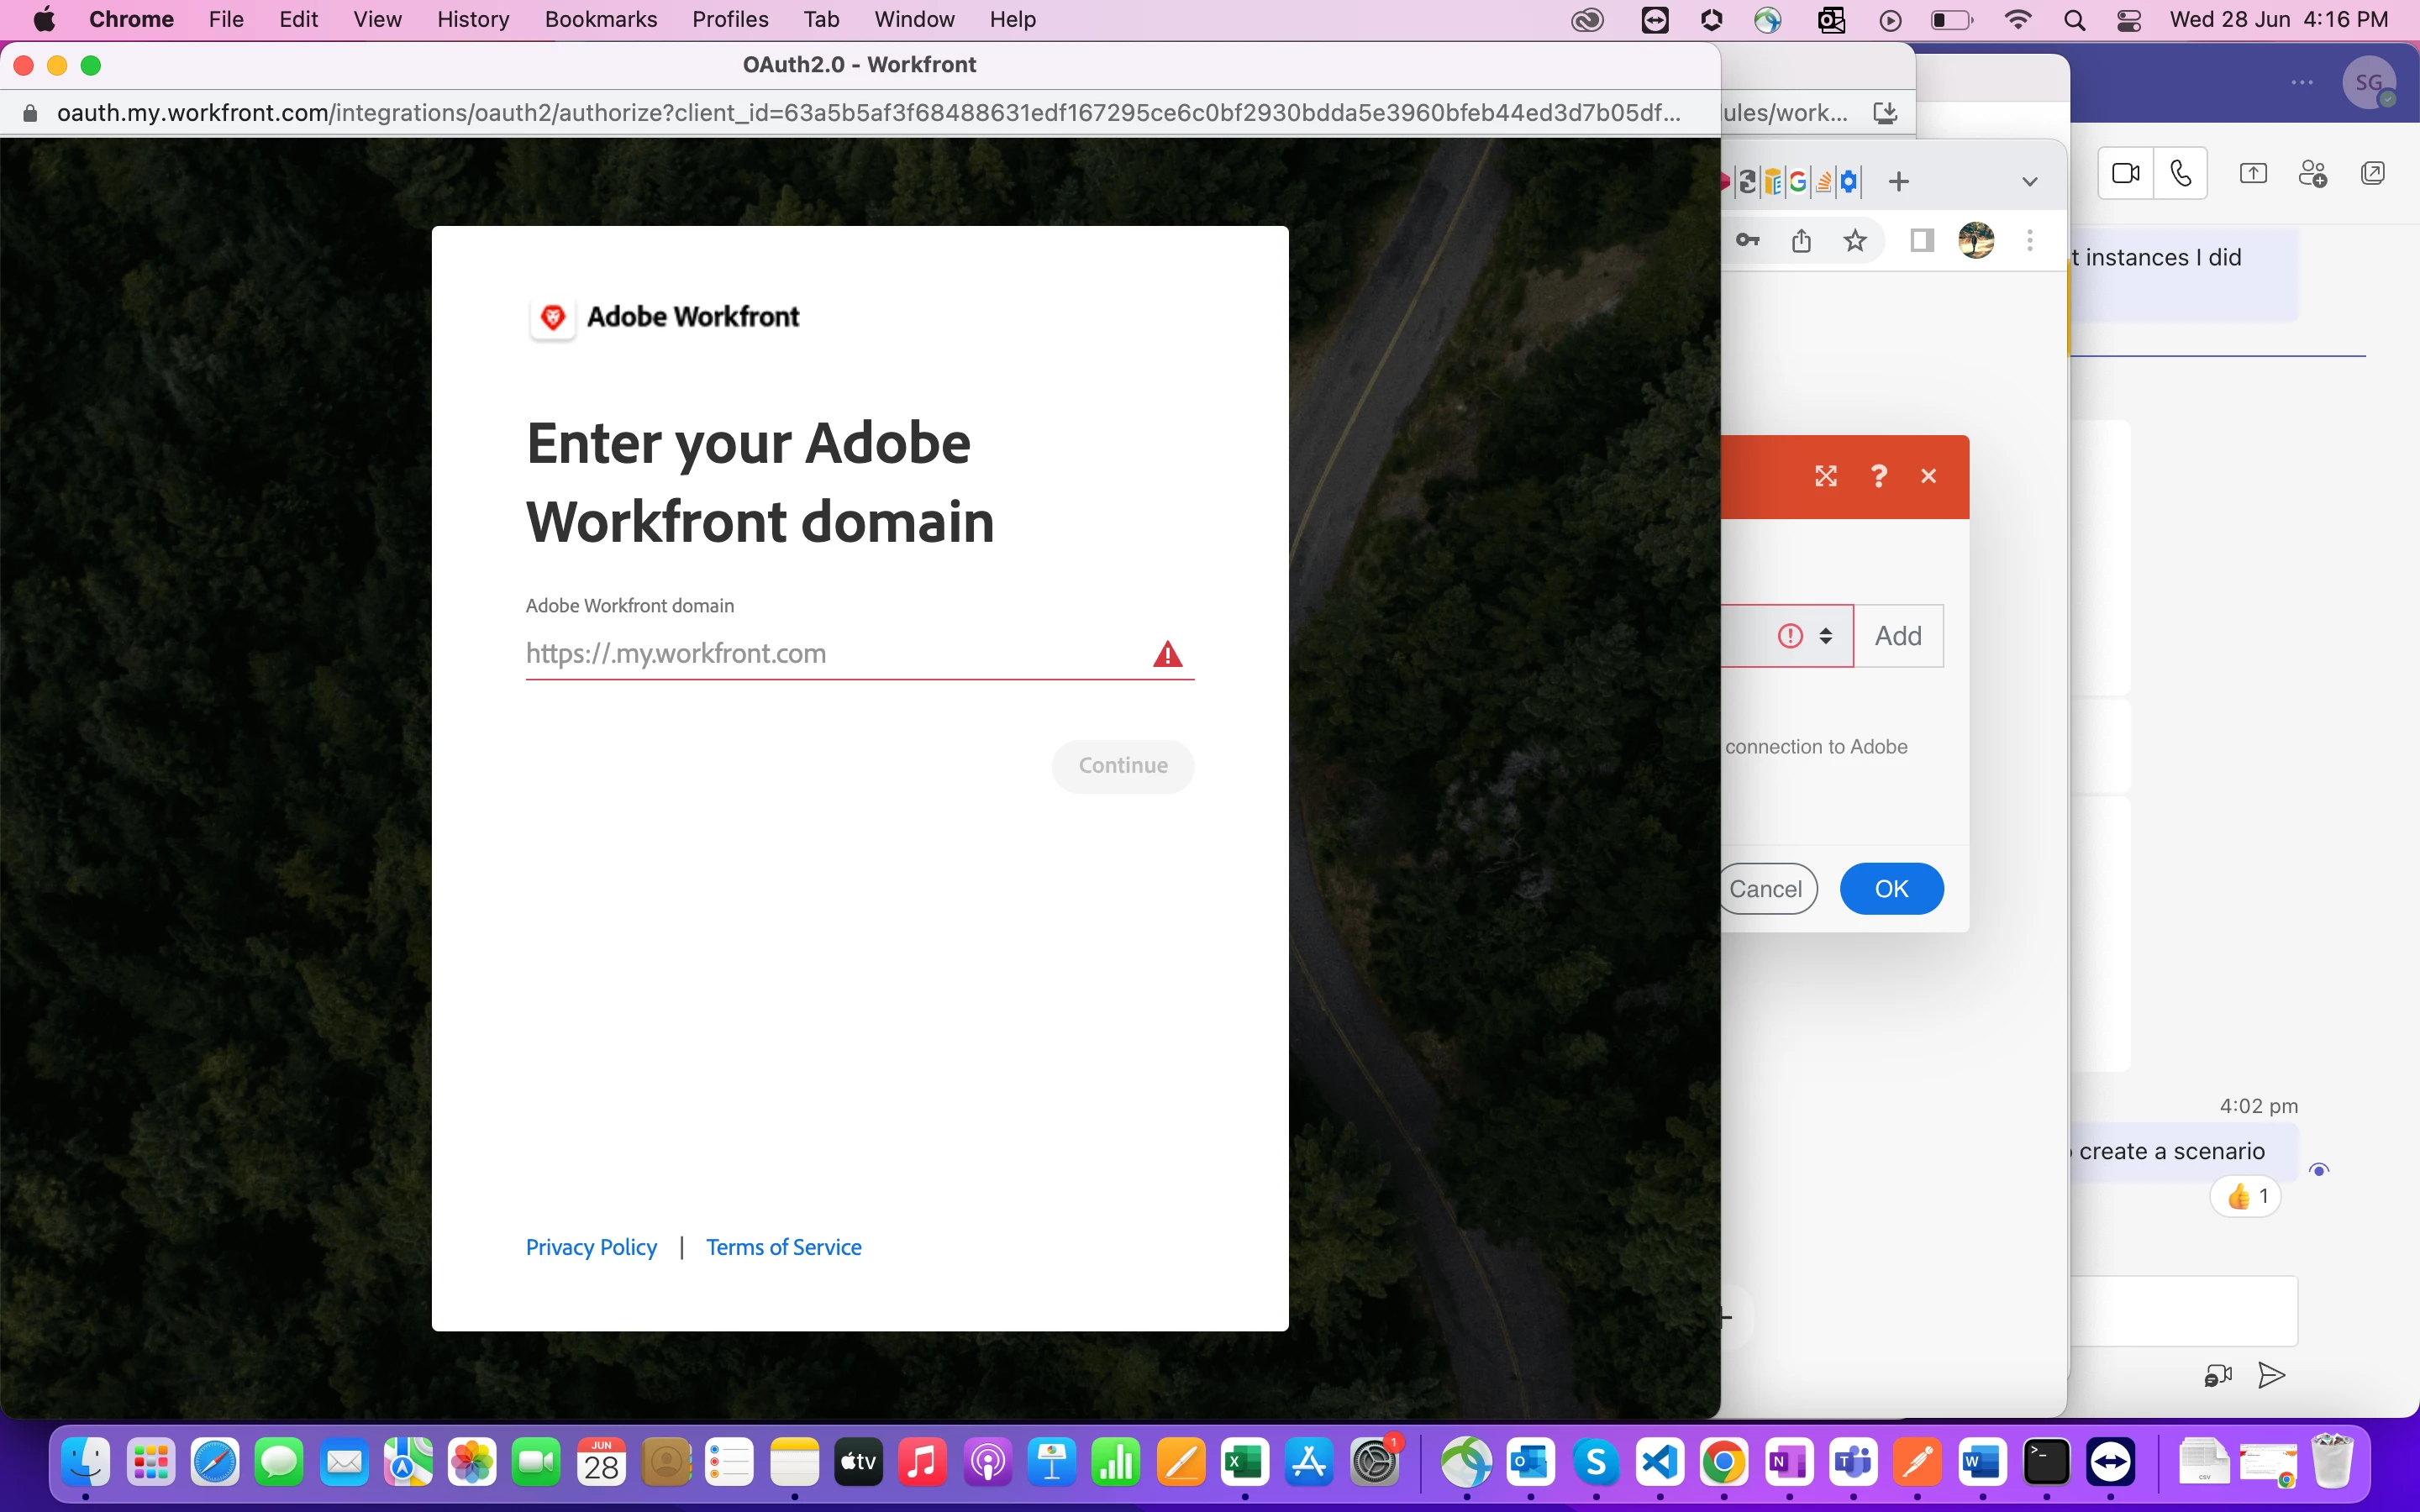
Task: Start an audio call in Teams
Action: coord(2181,174)
